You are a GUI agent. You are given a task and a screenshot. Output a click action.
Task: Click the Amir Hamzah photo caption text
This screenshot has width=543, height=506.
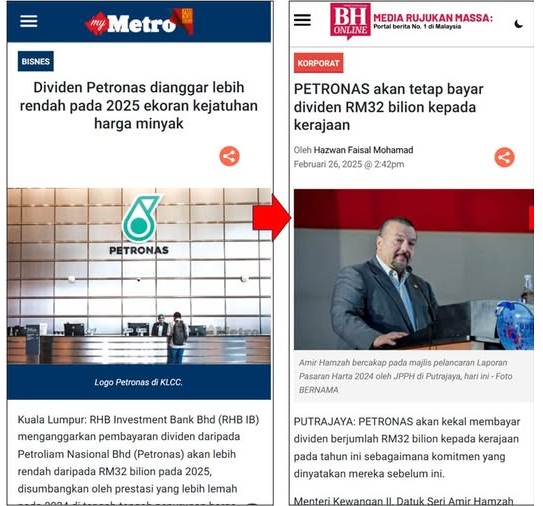coord(405,376)
